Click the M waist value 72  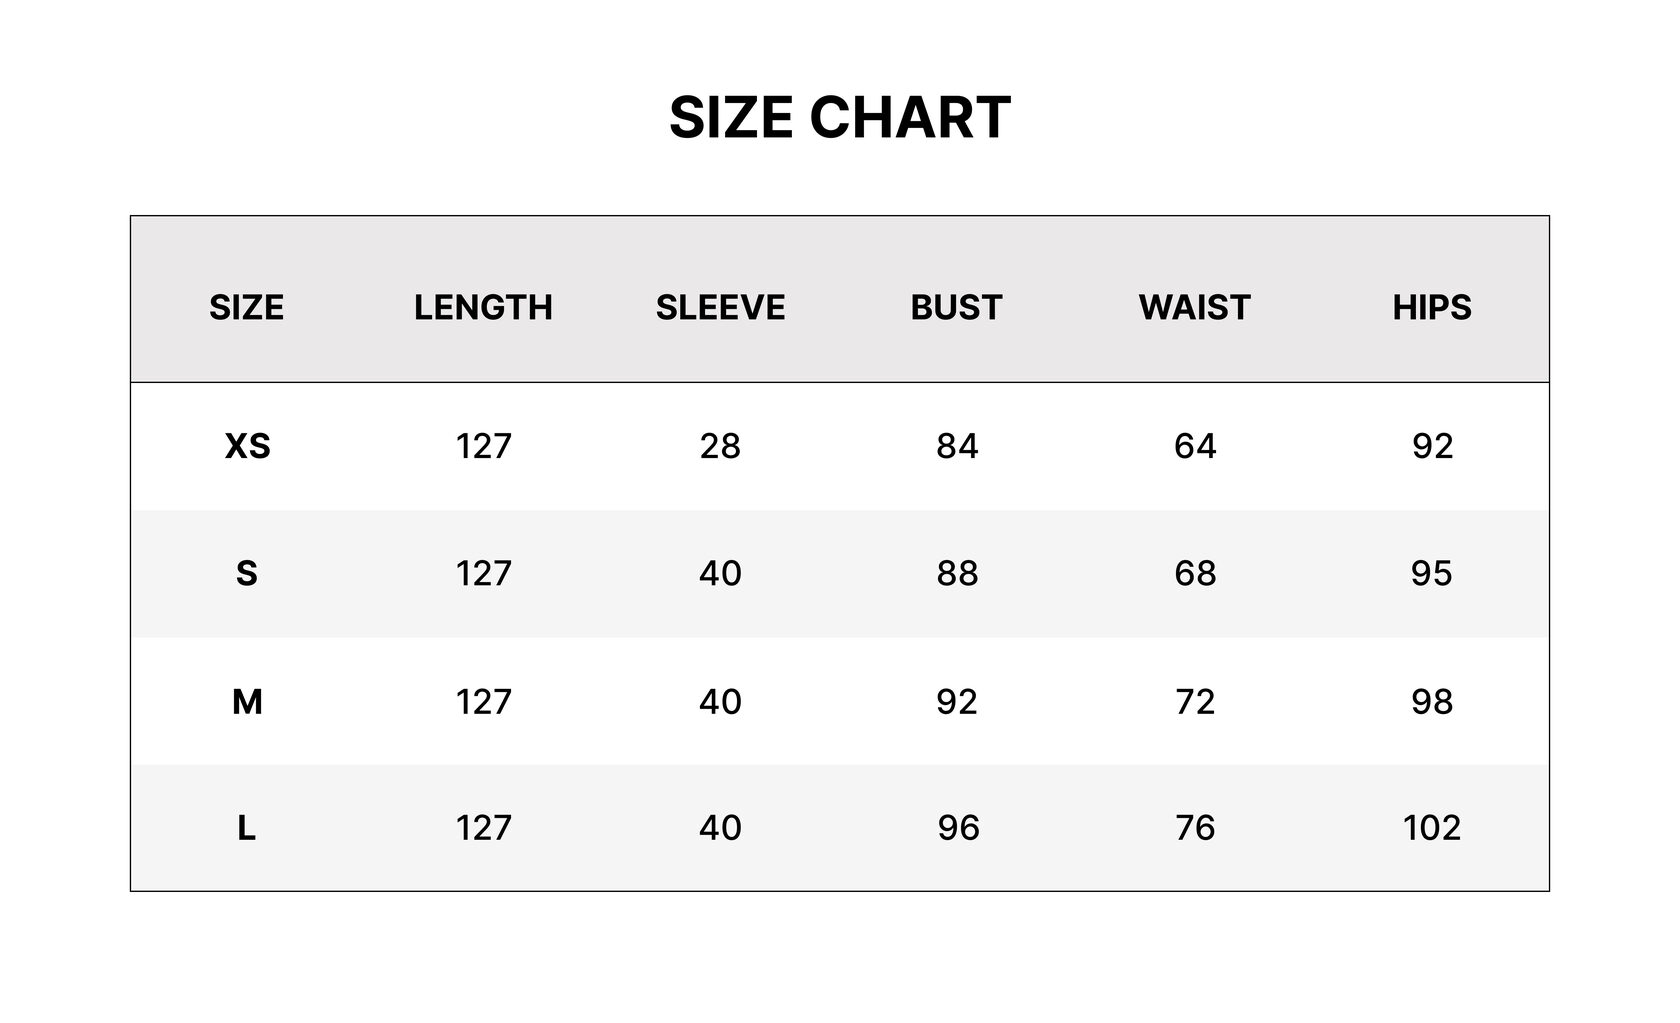[x=1195, y=702]
